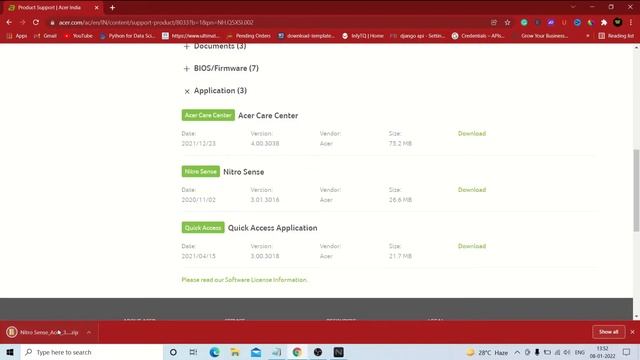
Task: Open the Grow Your Business bookmark
Action: [540, 36]
